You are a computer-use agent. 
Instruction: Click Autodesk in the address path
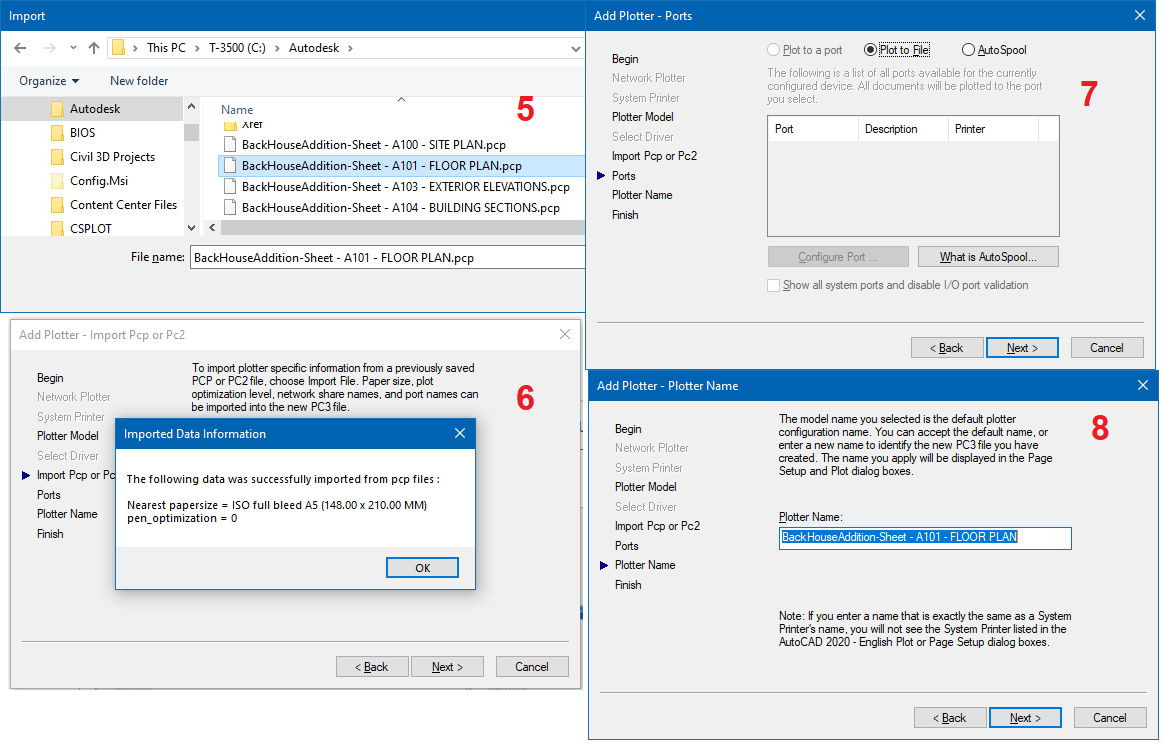[x=314, y=48]
